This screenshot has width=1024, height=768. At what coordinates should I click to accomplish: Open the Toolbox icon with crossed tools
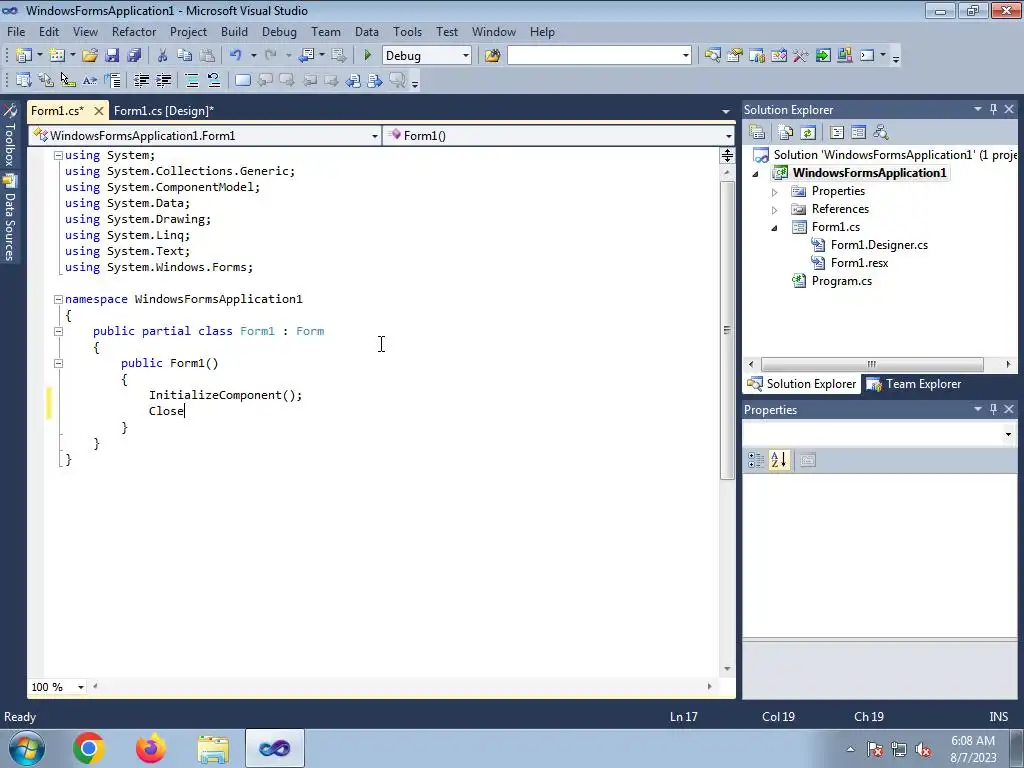801,56
